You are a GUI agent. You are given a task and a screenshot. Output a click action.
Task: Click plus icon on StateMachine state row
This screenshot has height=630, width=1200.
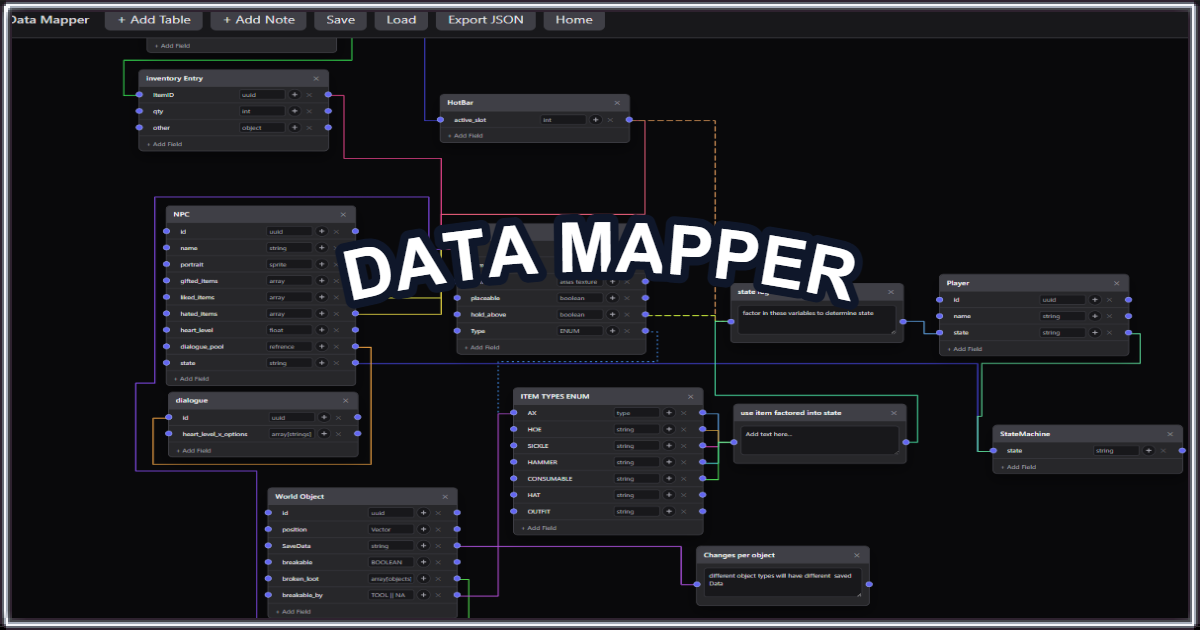(x=1148, y=450)
